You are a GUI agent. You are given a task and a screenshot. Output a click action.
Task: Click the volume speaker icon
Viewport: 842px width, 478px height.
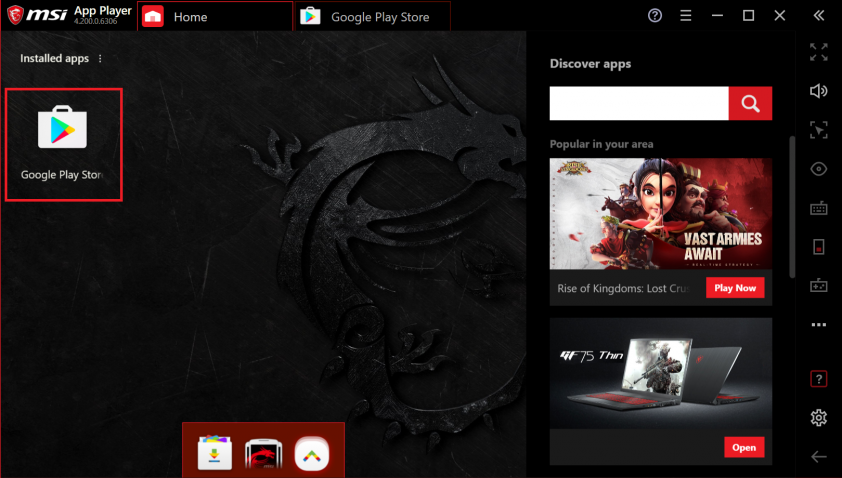click(x=818, y=91)
